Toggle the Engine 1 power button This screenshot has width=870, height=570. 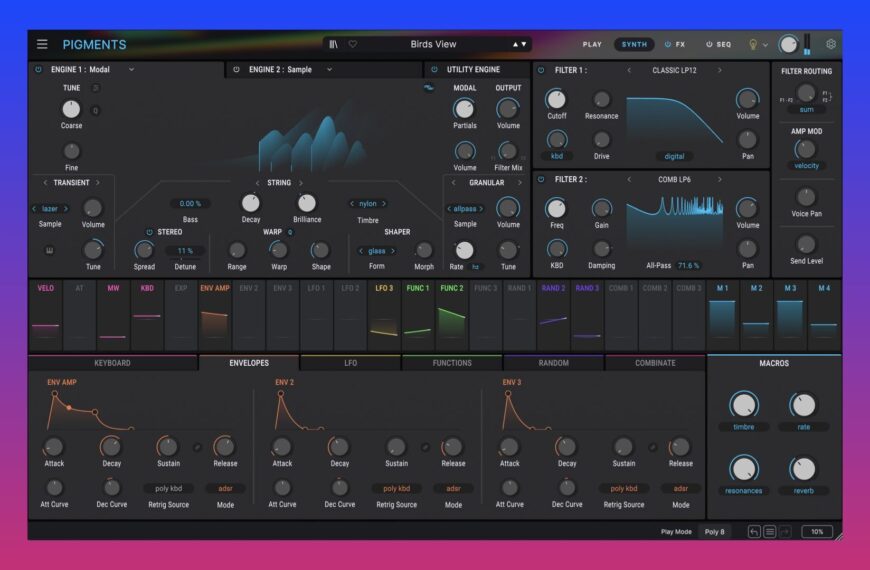pyautogui.click(x=39, y=70)
